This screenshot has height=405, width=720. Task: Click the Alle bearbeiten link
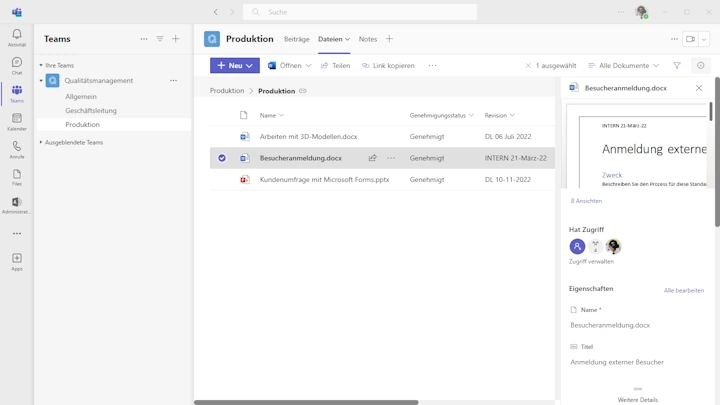684,290
